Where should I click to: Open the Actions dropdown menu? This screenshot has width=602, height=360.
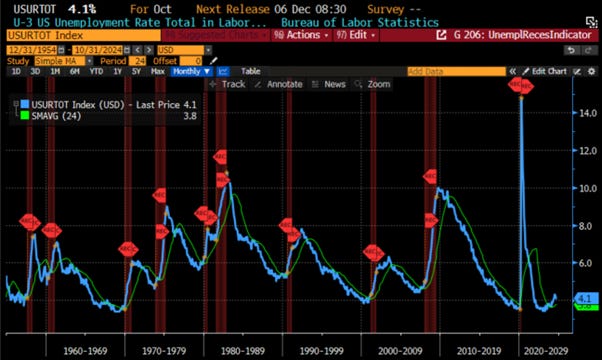coord(301,35)
